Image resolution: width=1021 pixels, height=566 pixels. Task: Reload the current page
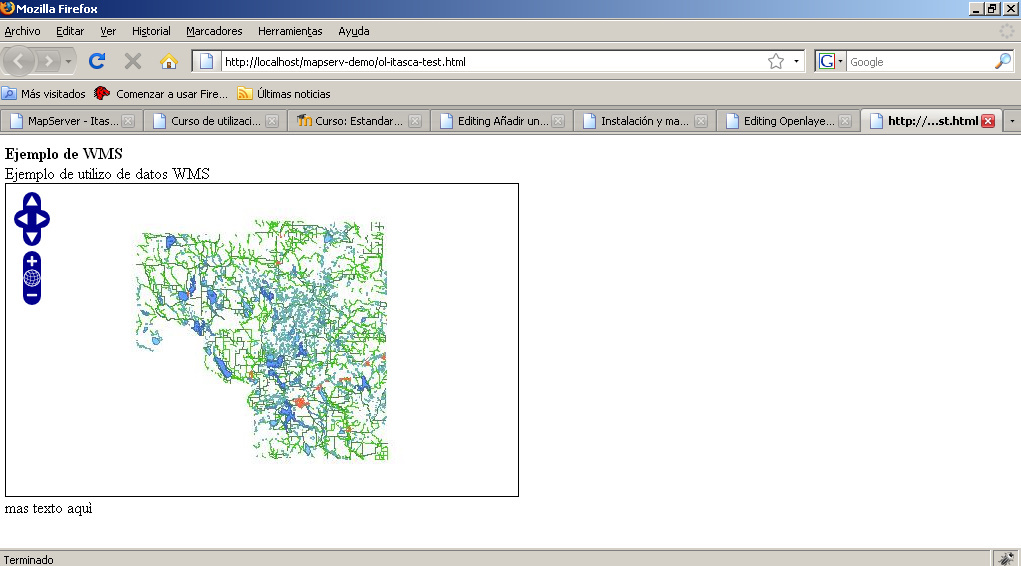pyautogui.click(x=97, y=62)
